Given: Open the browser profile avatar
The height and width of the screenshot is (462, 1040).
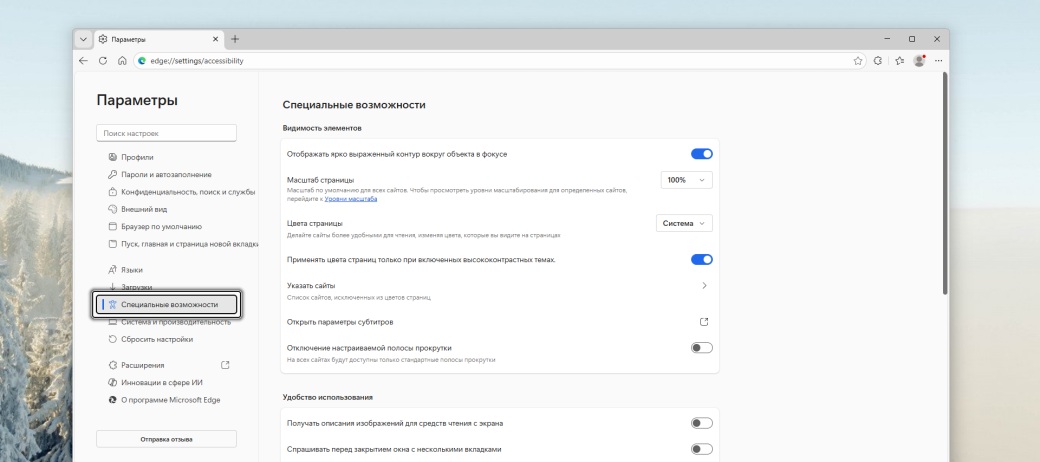Looking at the screenshot, I should 919,60.
